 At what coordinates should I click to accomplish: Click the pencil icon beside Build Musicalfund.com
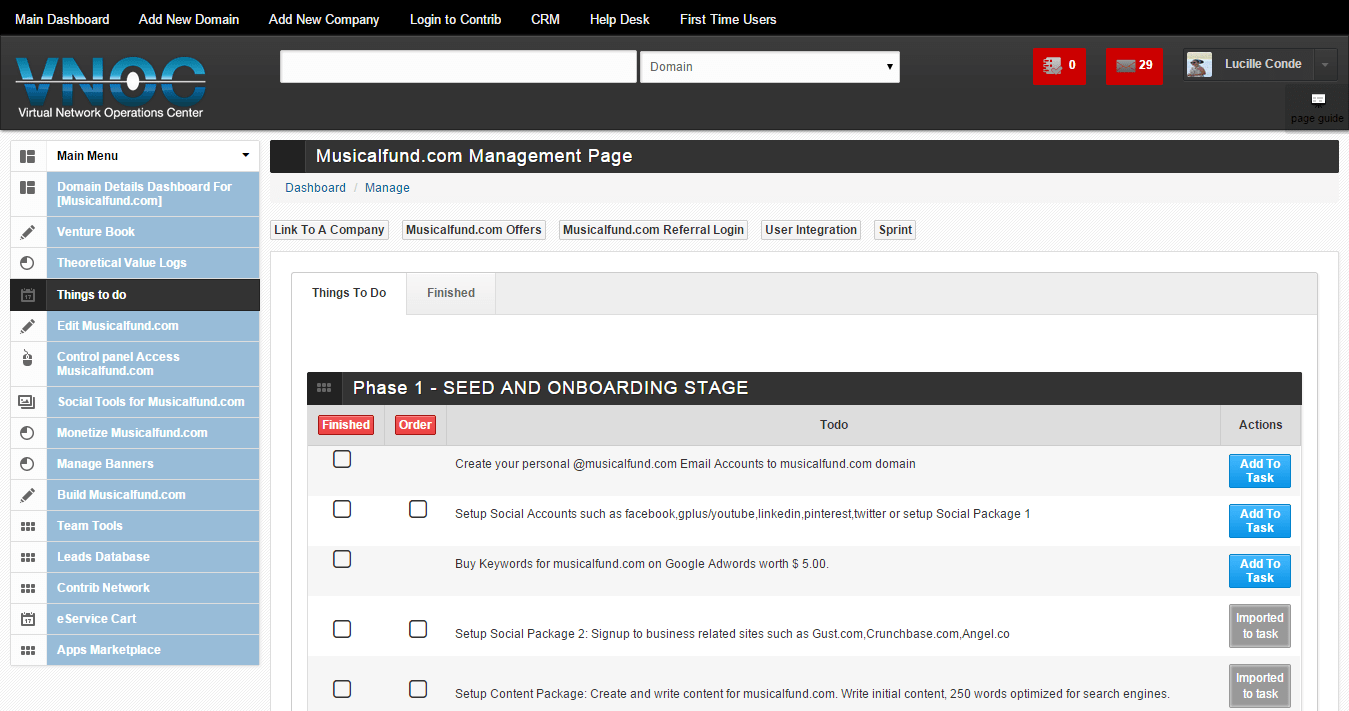pyautogui.click(x=28, y=495)
